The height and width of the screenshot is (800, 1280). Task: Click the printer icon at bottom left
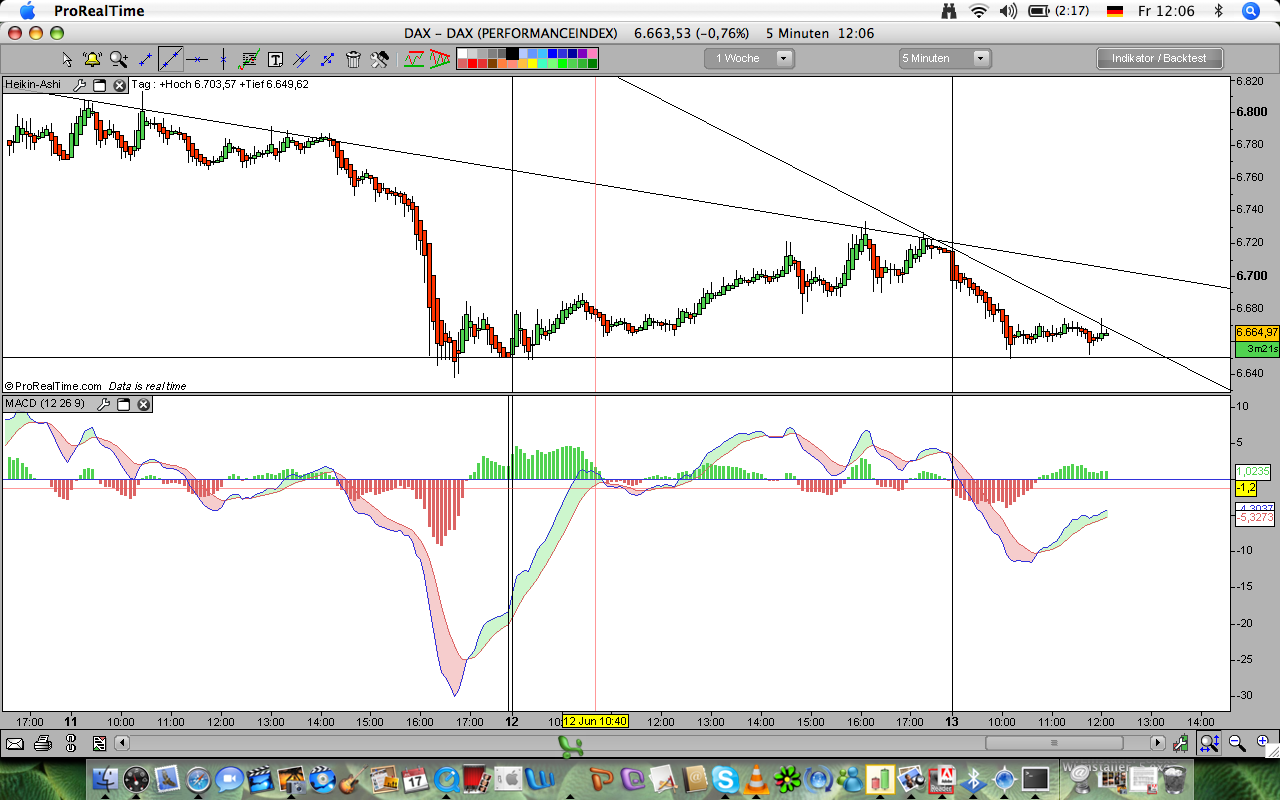(42, 743)
